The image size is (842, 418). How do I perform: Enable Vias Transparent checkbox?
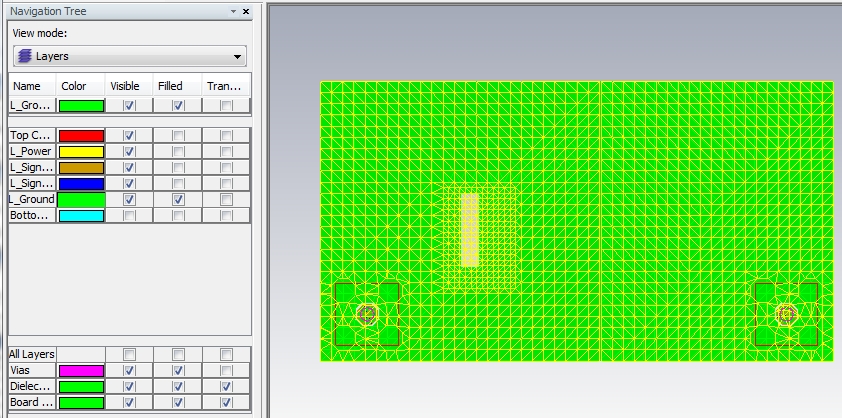(227, 371)
